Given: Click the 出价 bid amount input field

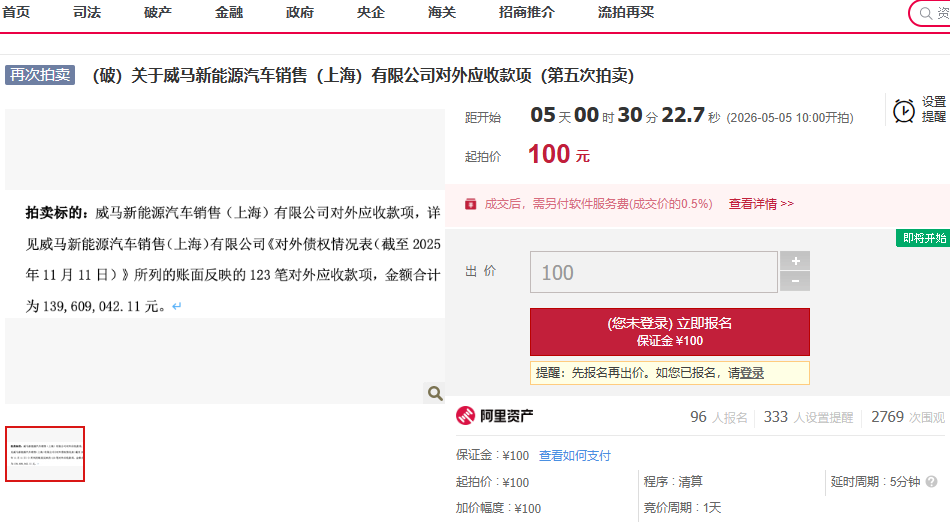Looking at the screenshot, I should [653, 272].
